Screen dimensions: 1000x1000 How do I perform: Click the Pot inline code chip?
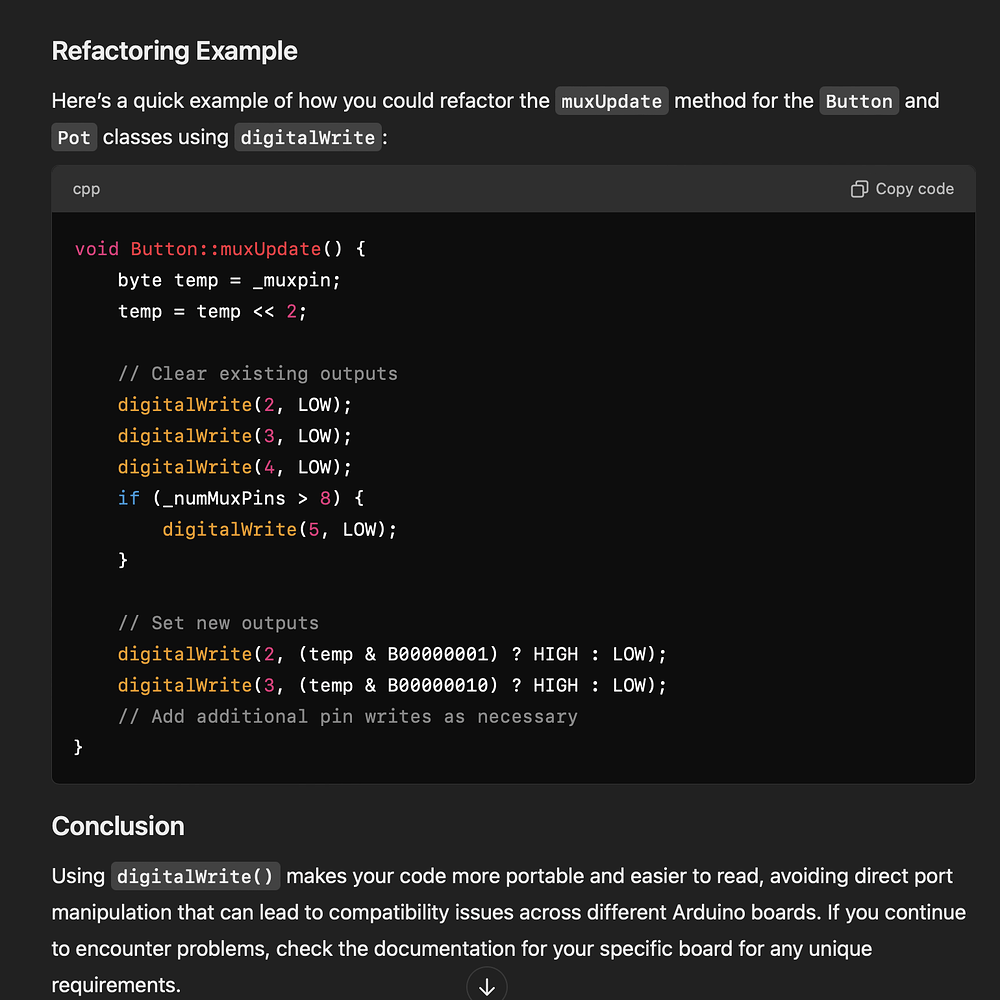pos(74,138)
